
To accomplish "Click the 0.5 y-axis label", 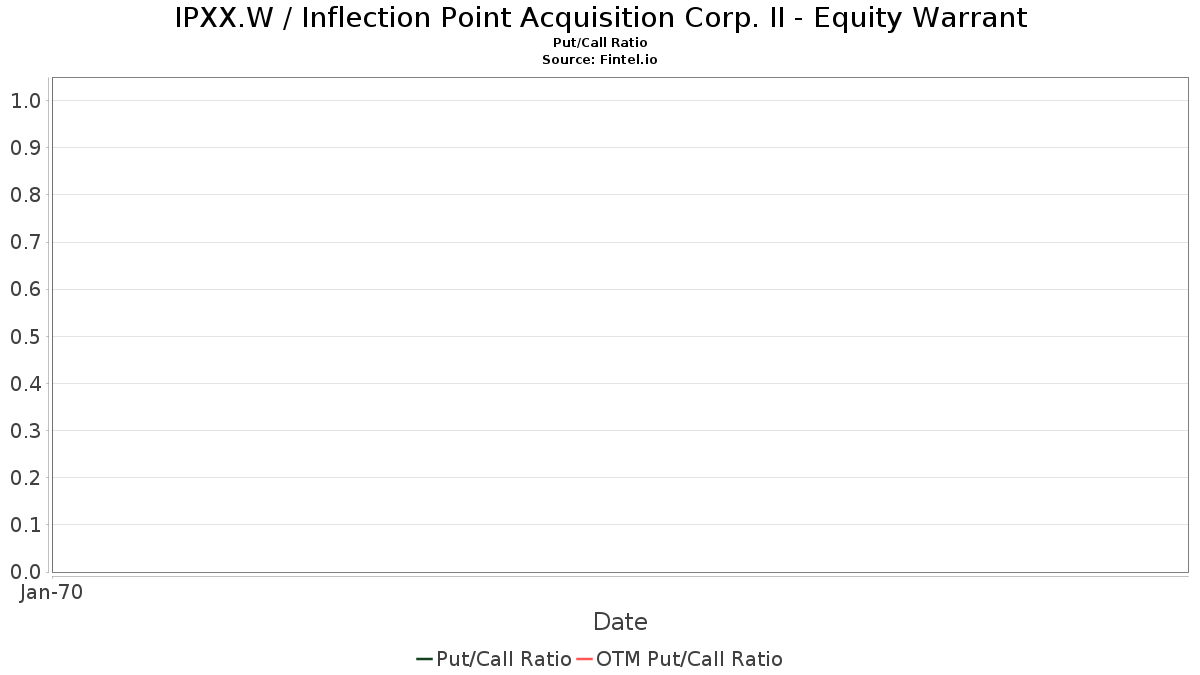I will coord(25,336).
